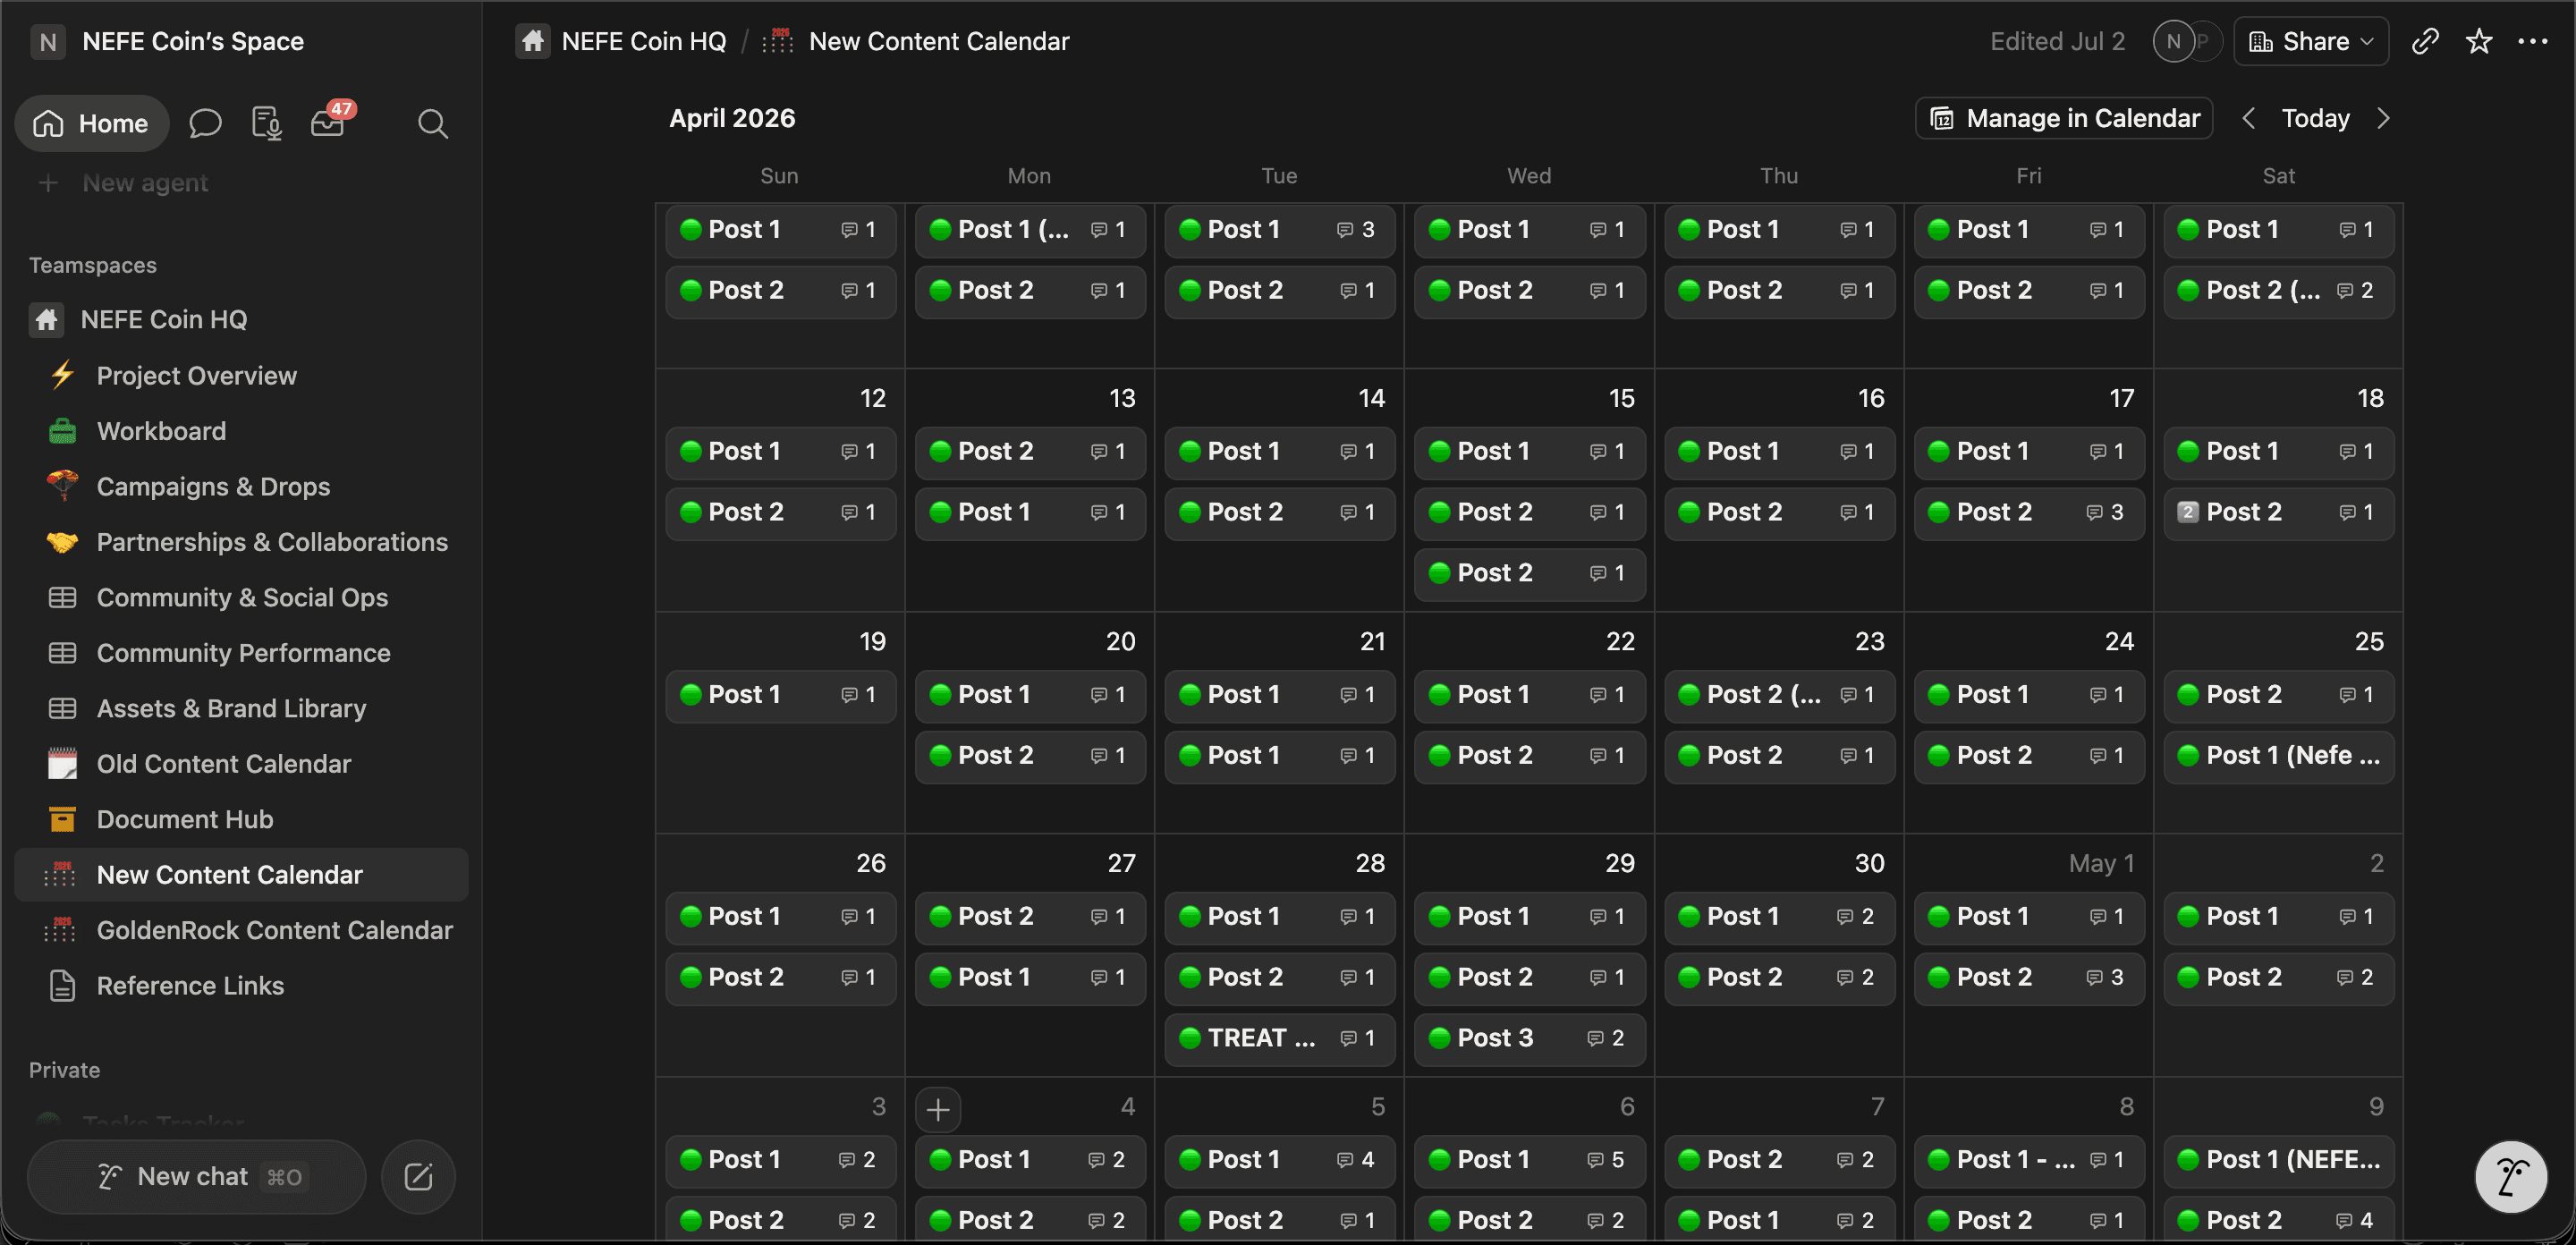
Task: Open the NEFE Coin's Space workspace switcher
Action: click(168, 41)
